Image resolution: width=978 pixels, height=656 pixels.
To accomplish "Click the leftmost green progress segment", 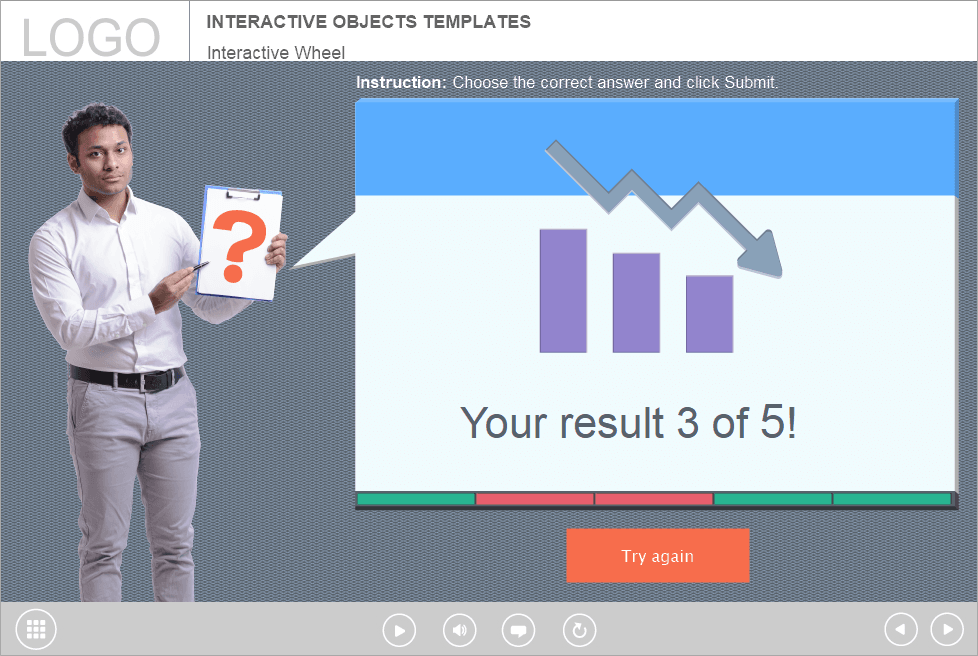I will tap(413, 498).
